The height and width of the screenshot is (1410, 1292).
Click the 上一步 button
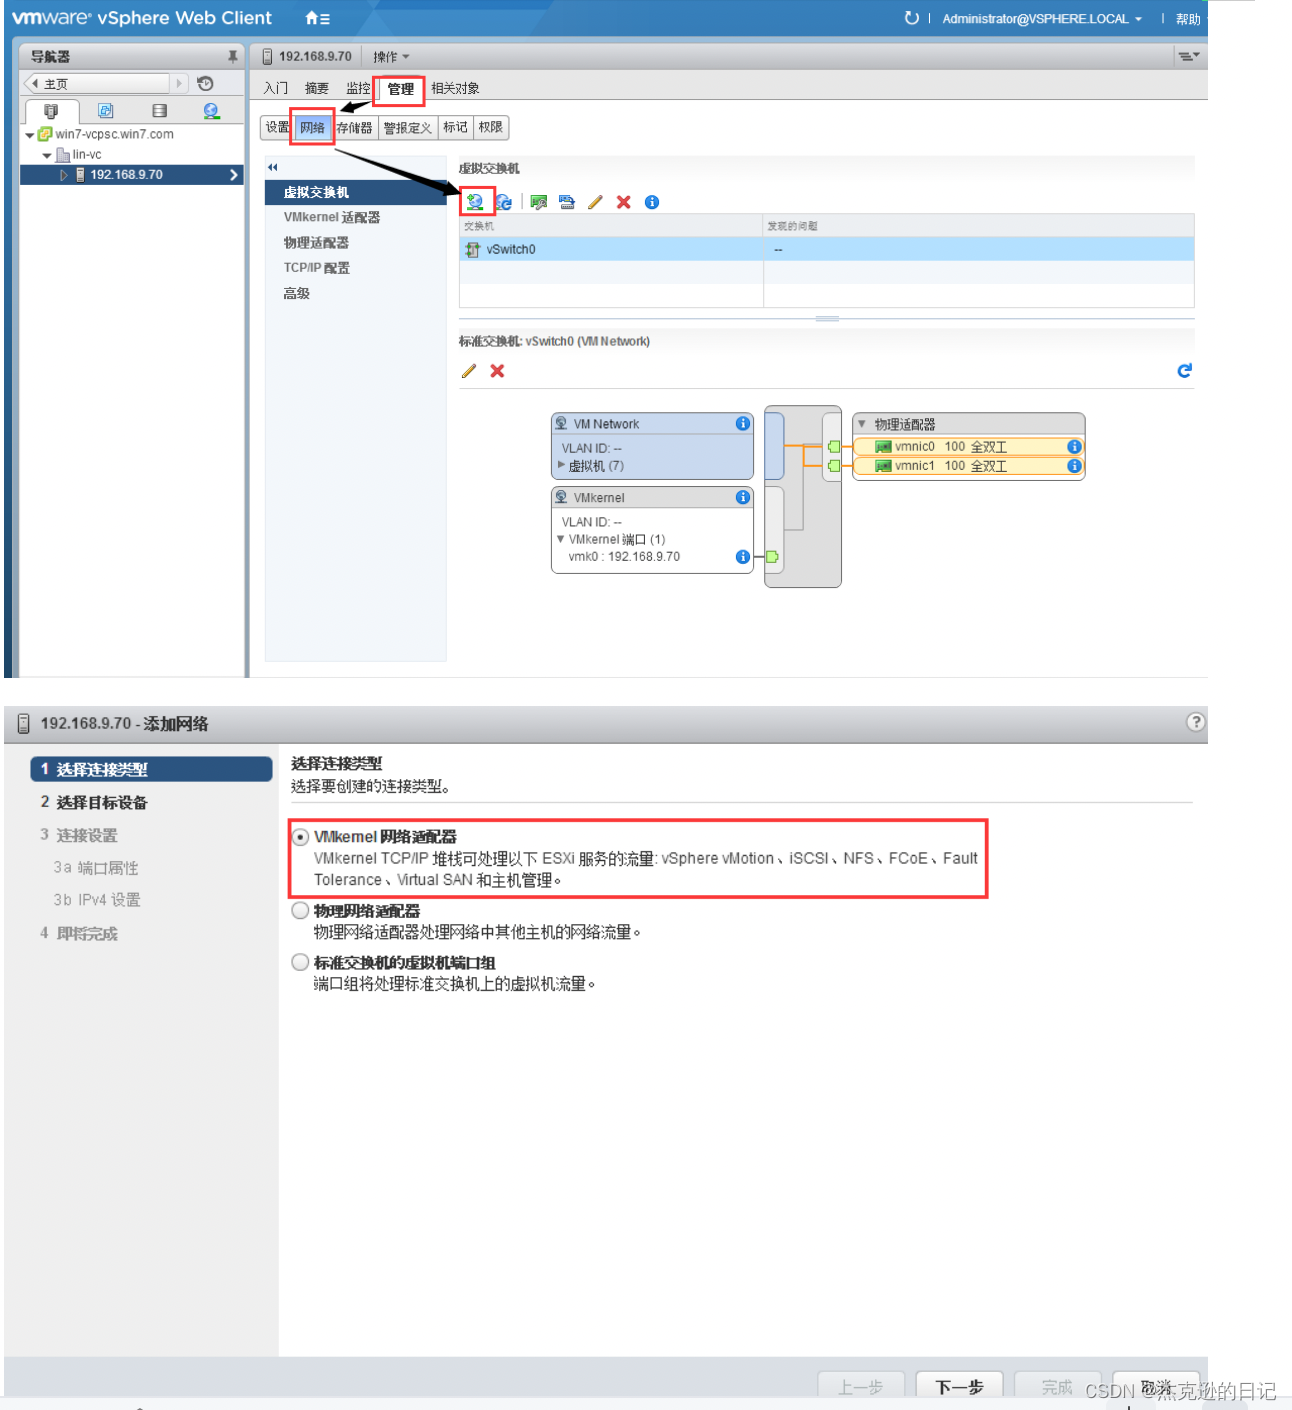coord(861,1386)
